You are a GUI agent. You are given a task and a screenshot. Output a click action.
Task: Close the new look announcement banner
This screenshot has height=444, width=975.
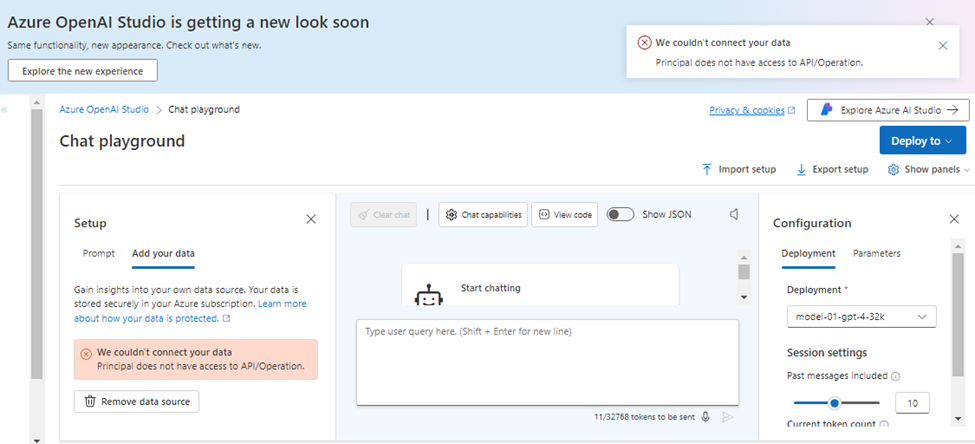[930, 22]
